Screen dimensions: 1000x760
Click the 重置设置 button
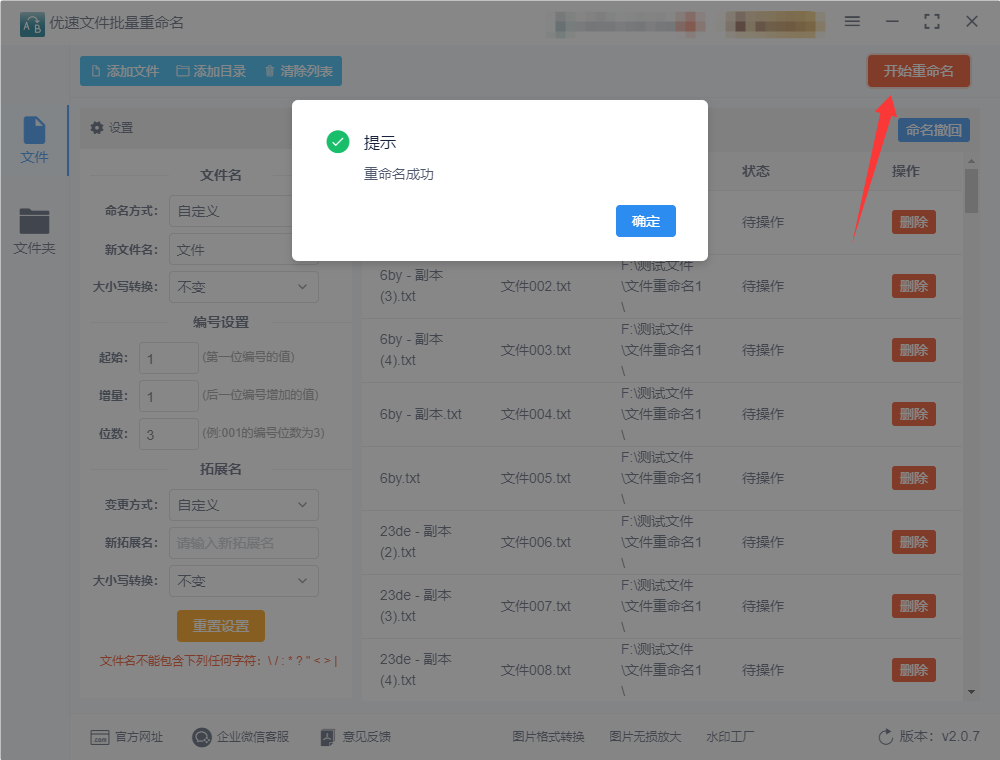point(221,626)
